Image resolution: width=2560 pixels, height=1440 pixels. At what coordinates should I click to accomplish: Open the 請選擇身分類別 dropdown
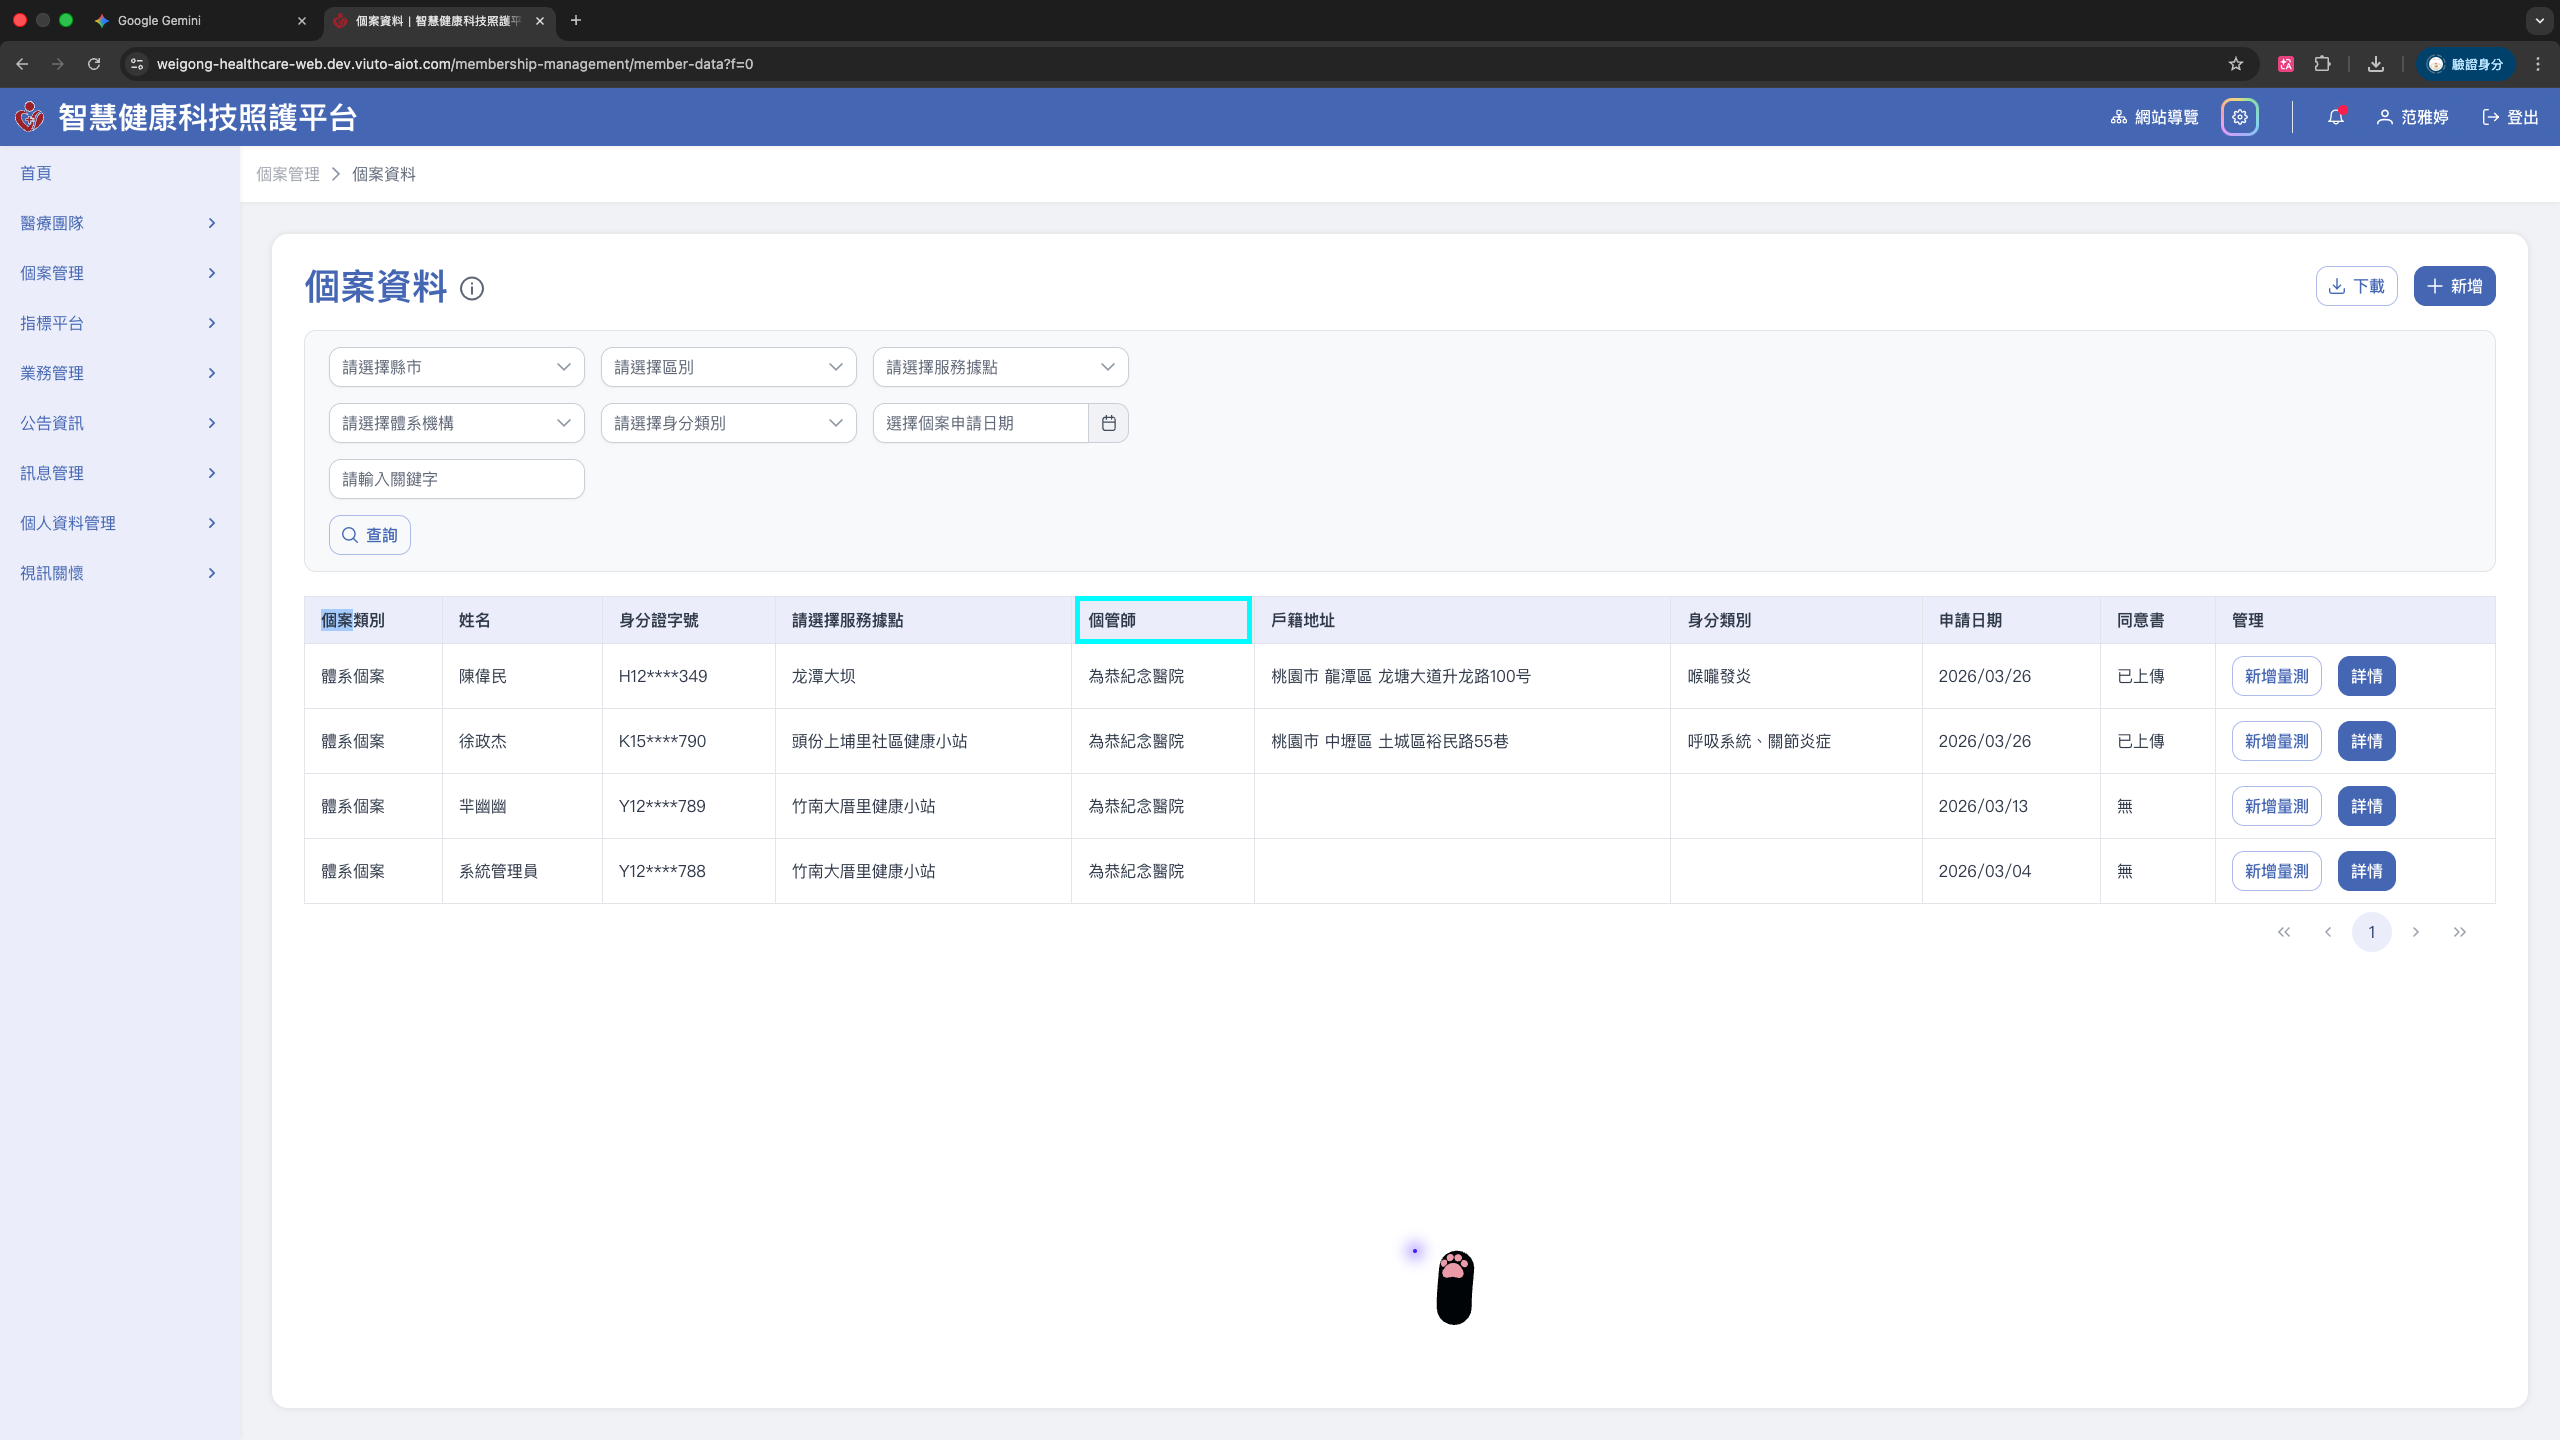[x=728, y=423]
